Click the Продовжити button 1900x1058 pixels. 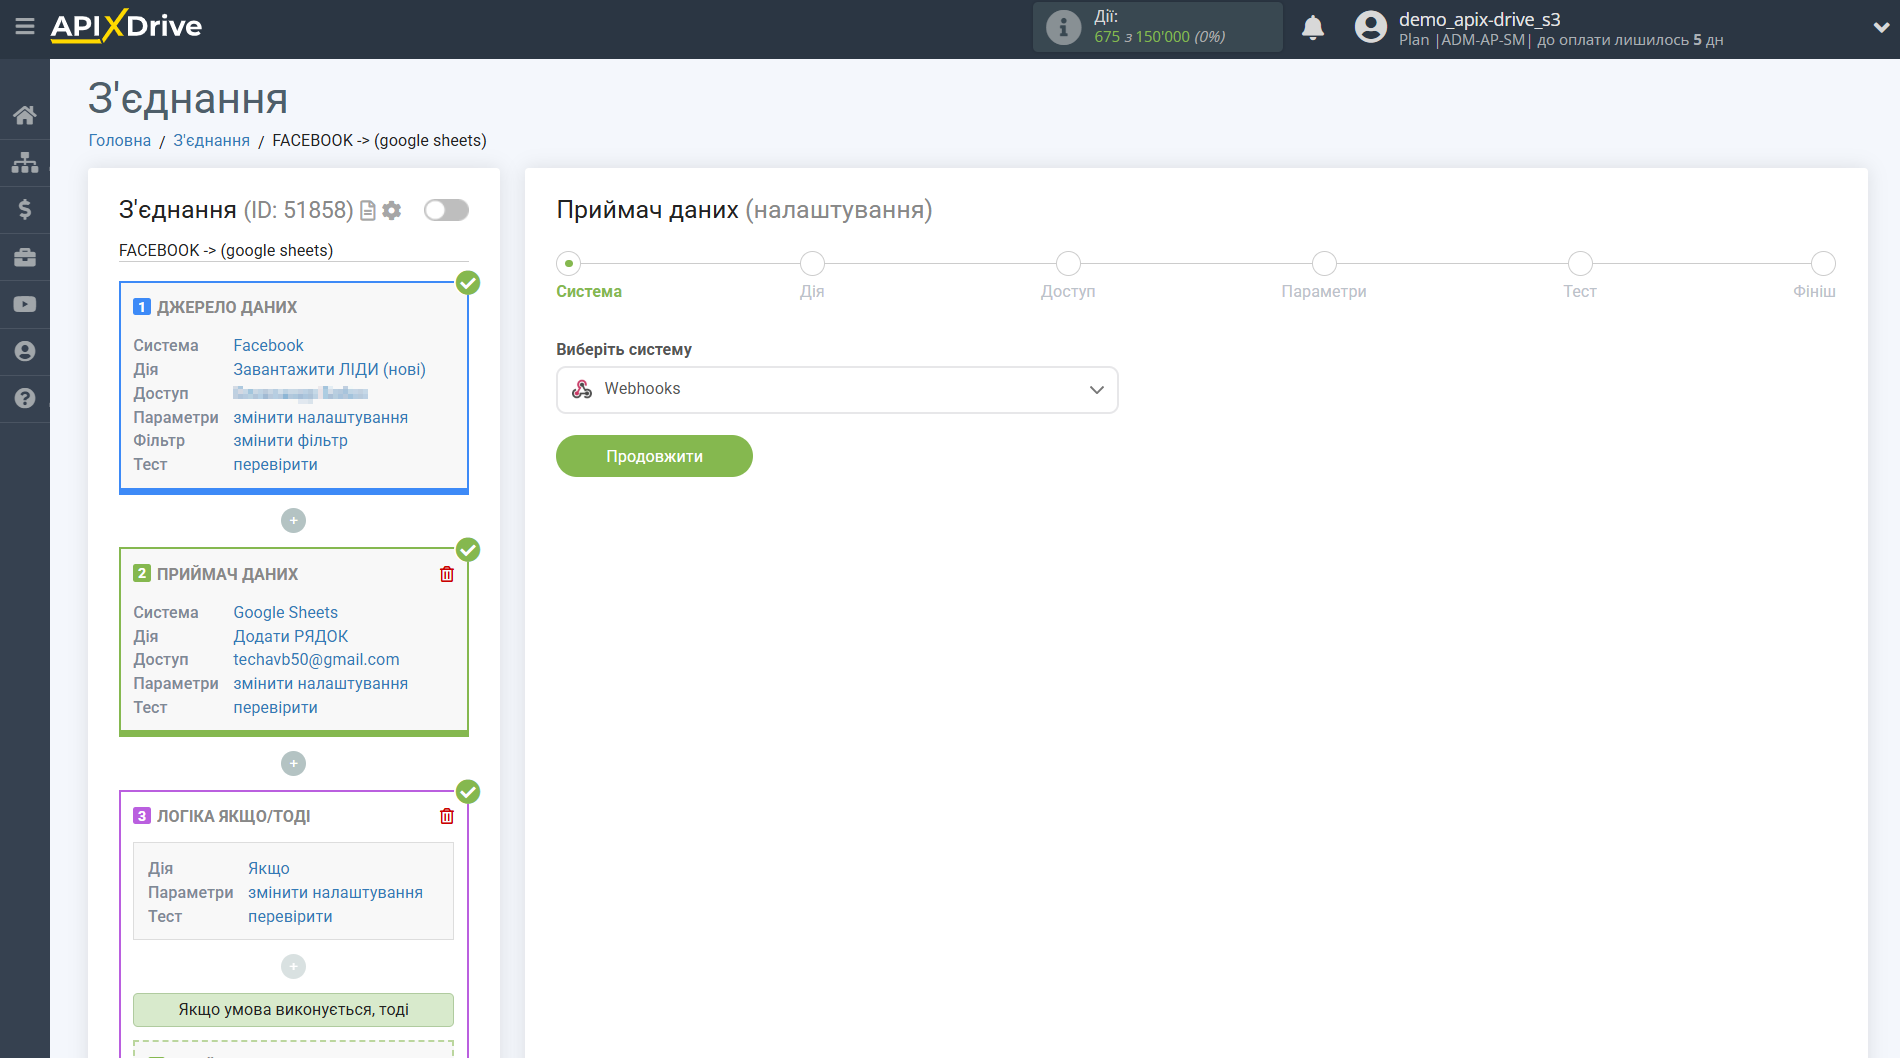click(x=654, y=456)
